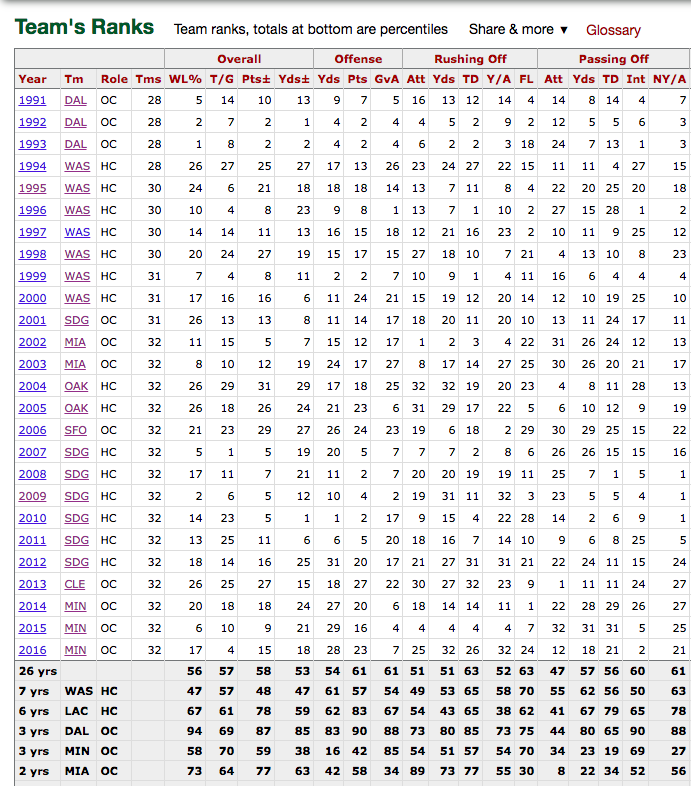Open the 2016 season year link
Image resolution: width=691 pixels, height=786 pixels.
coord(32,650)
